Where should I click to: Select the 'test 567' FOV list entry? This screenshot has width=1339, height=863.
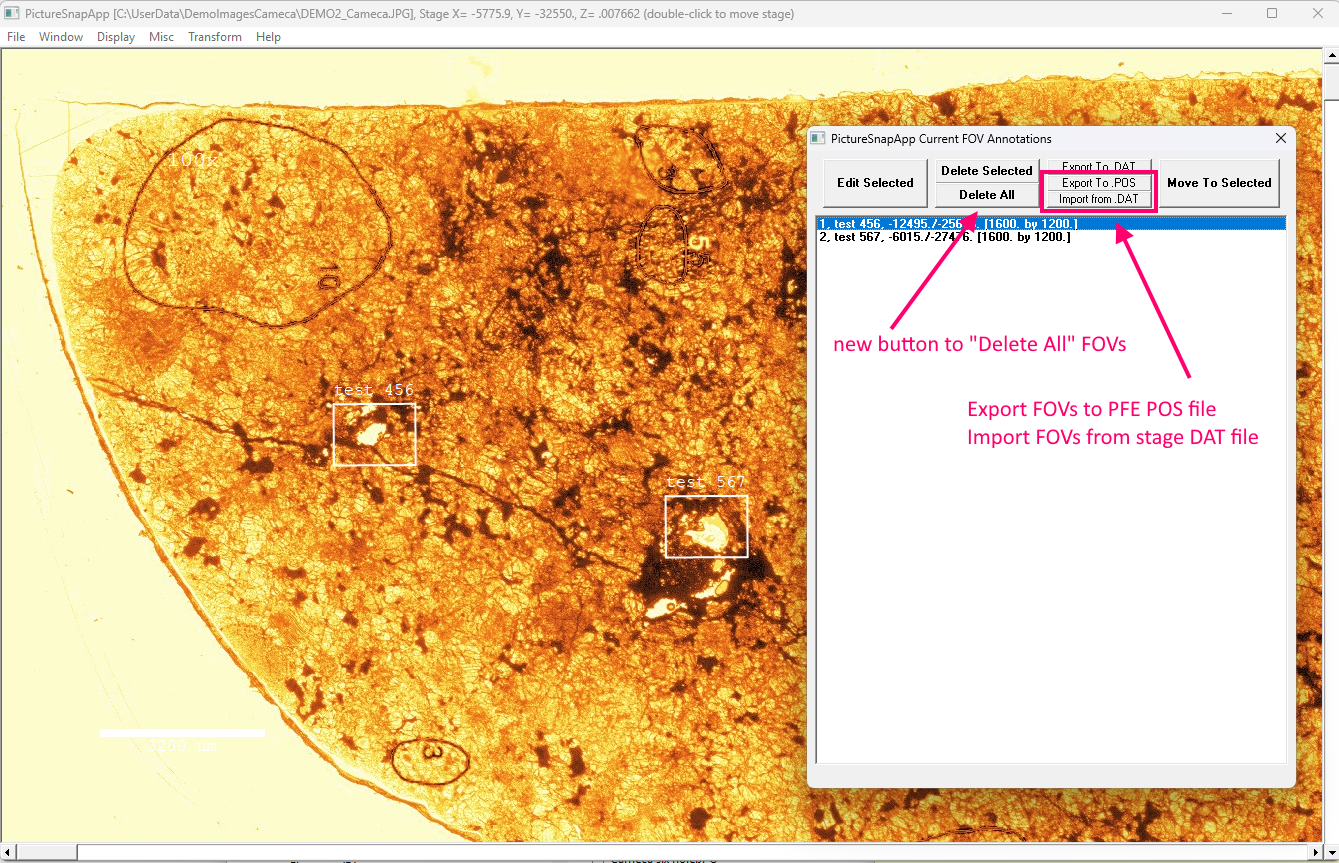(944, 237)
